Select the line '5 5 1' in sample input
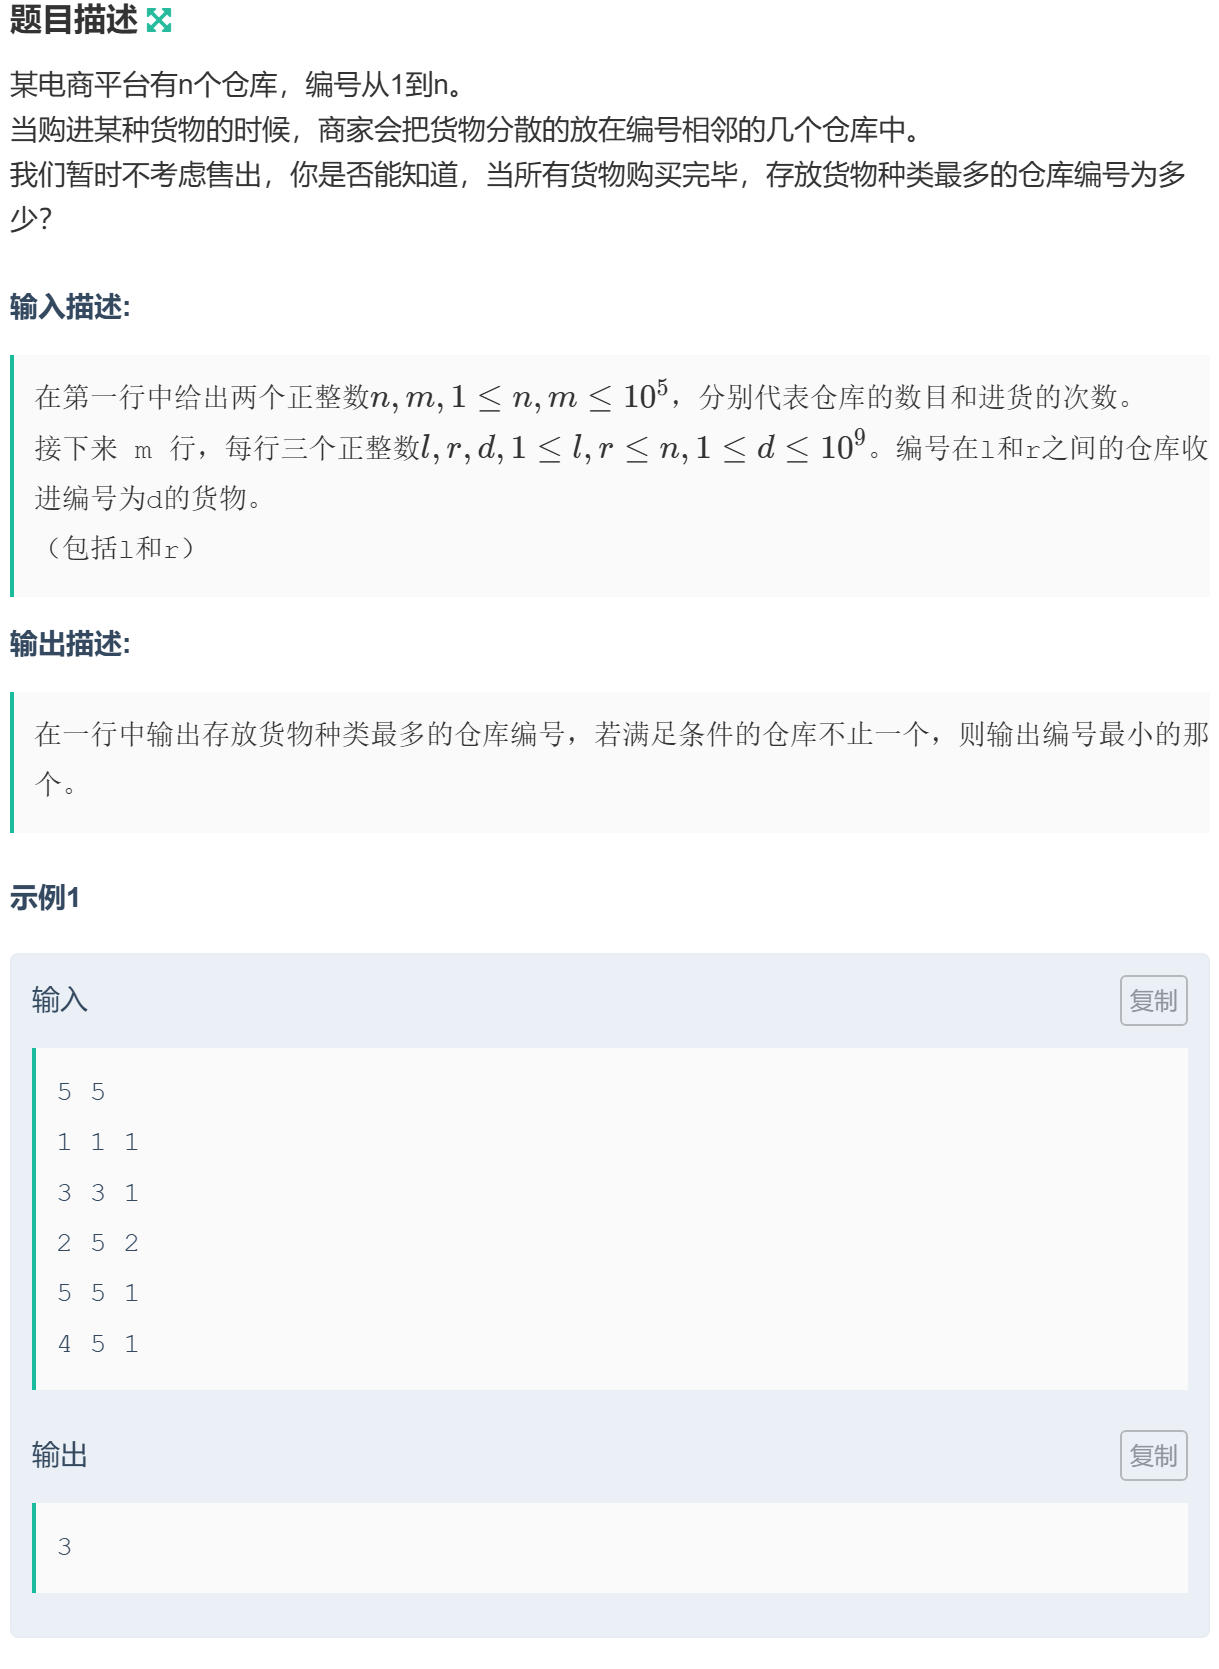Image resolution: width=1219 pixels, height=1669 pixels. tap(97, 1292)
